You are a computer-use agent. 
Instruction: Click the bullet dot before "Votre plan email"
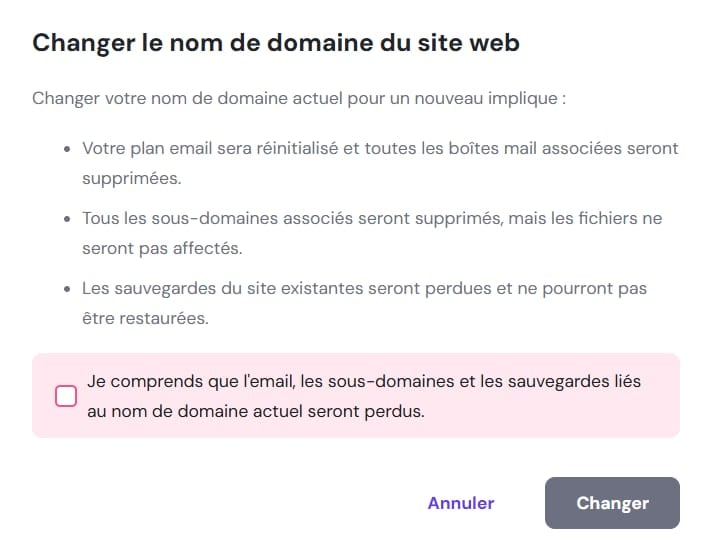[x=66, y=148]
